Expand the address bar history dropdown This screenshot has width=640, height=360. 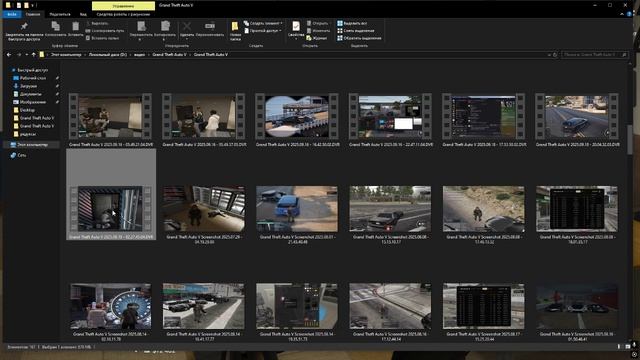(x=549, y=54)
